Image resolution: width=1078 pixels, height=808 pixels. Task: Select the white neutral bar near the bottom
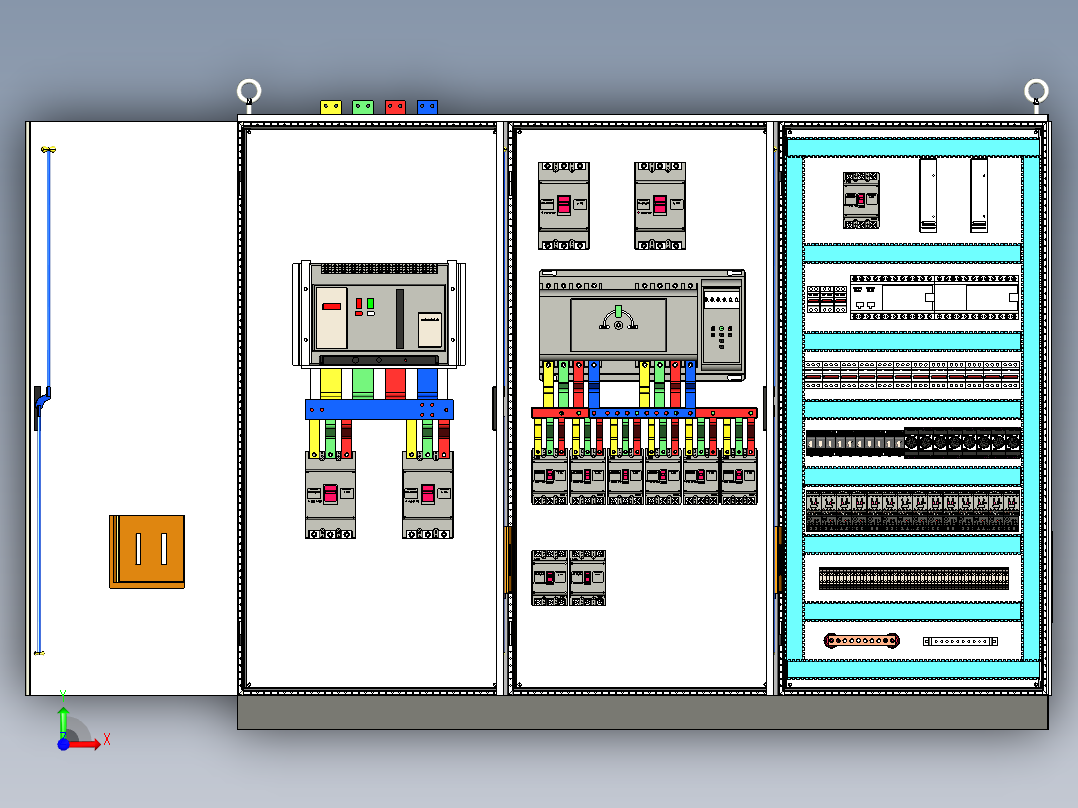click(960, 642)
